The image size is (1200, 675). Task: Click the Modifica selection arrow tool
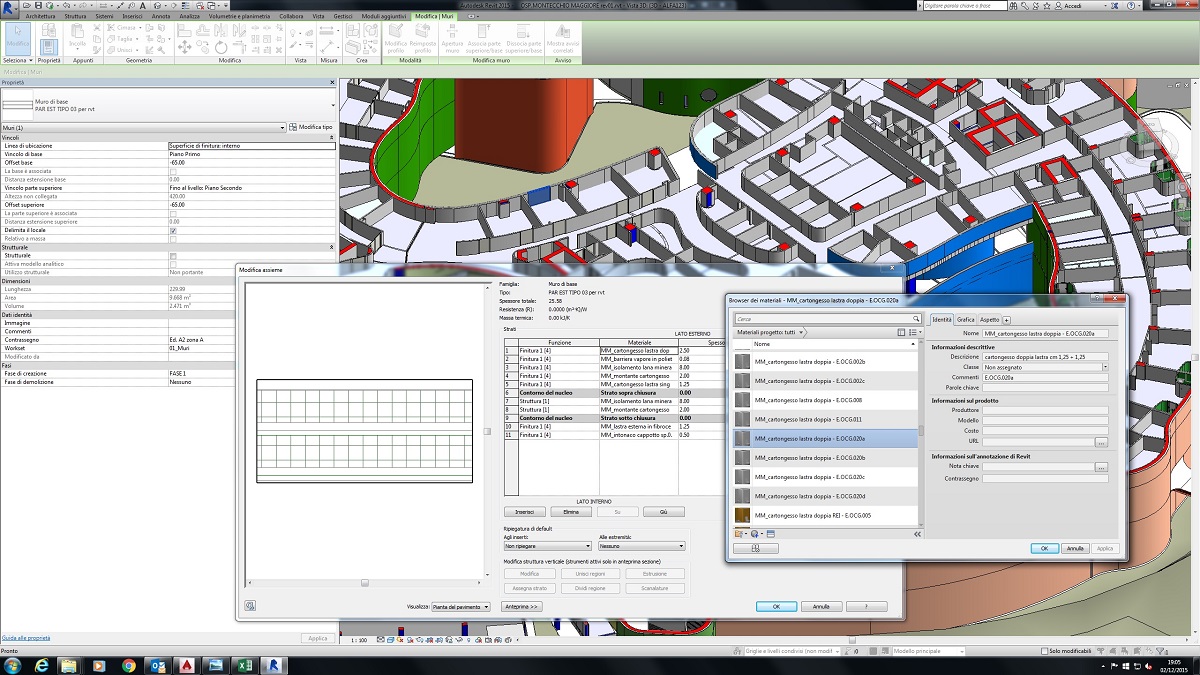coord(17,41)
